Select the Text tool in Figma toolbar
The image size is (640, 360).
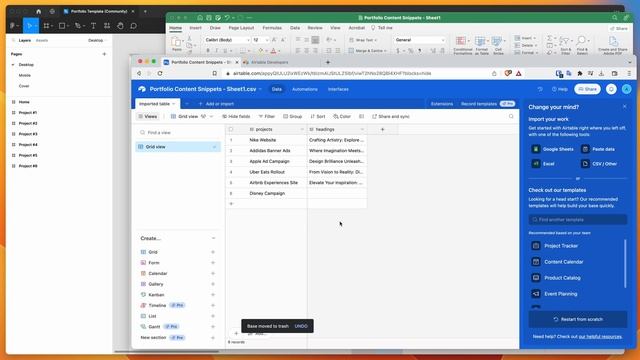click(93, 26)
